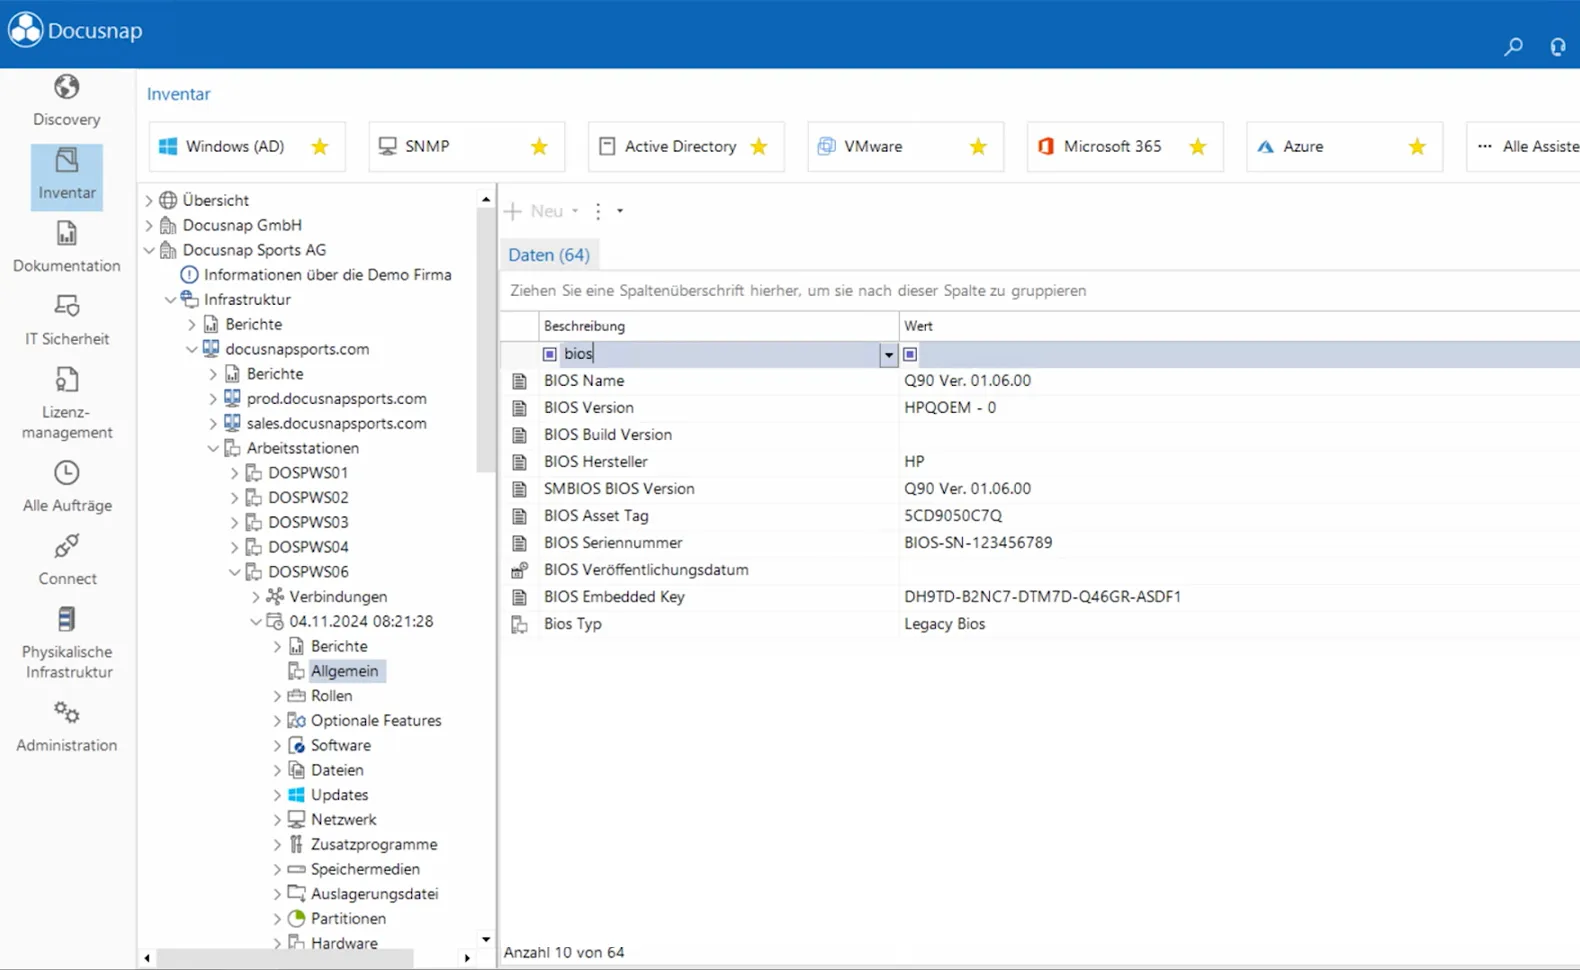Select the Daten (64) tab
Viewport: 1580px width, 970px height.
pos(549,255)
